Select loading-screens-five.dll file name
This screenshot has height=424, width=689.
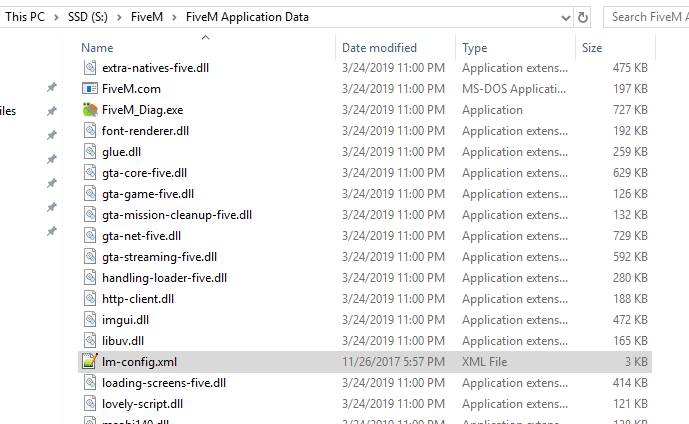pyautogui.click(x=164, y=383)
